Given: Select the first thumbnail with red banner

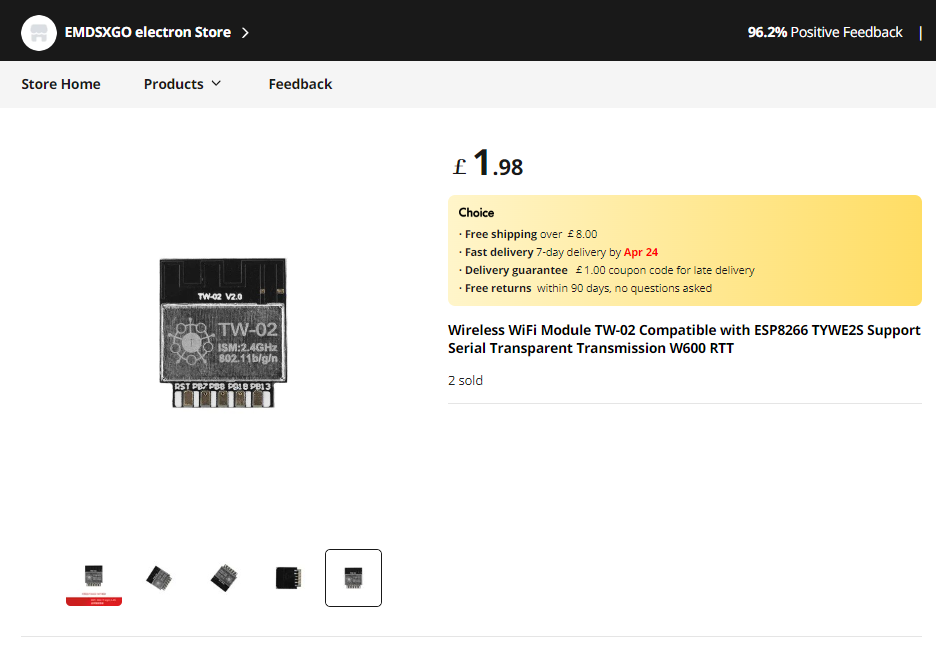Looking at the screenshot, I should click(94, 578).
